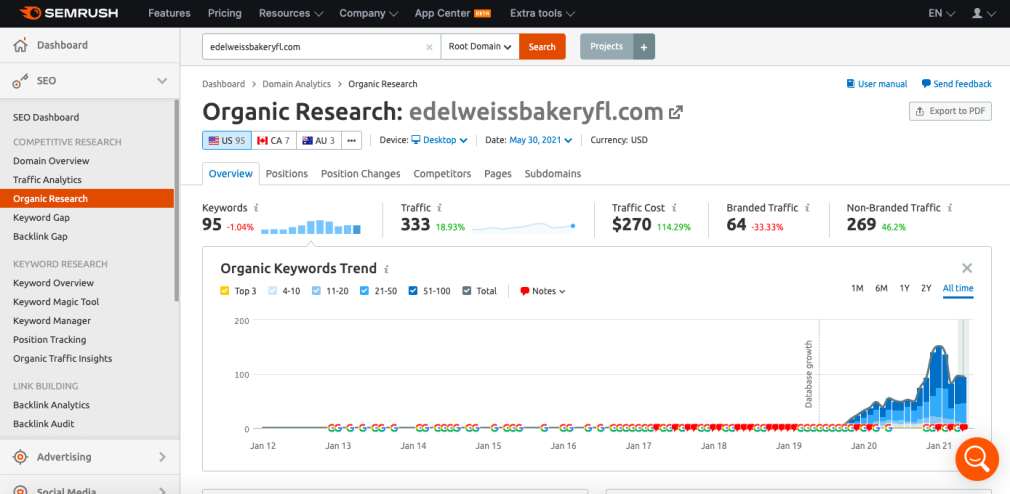Open the Date May 30, 2021 dropdown
The image size is (1010, 494).
click(x=541, y=140)
